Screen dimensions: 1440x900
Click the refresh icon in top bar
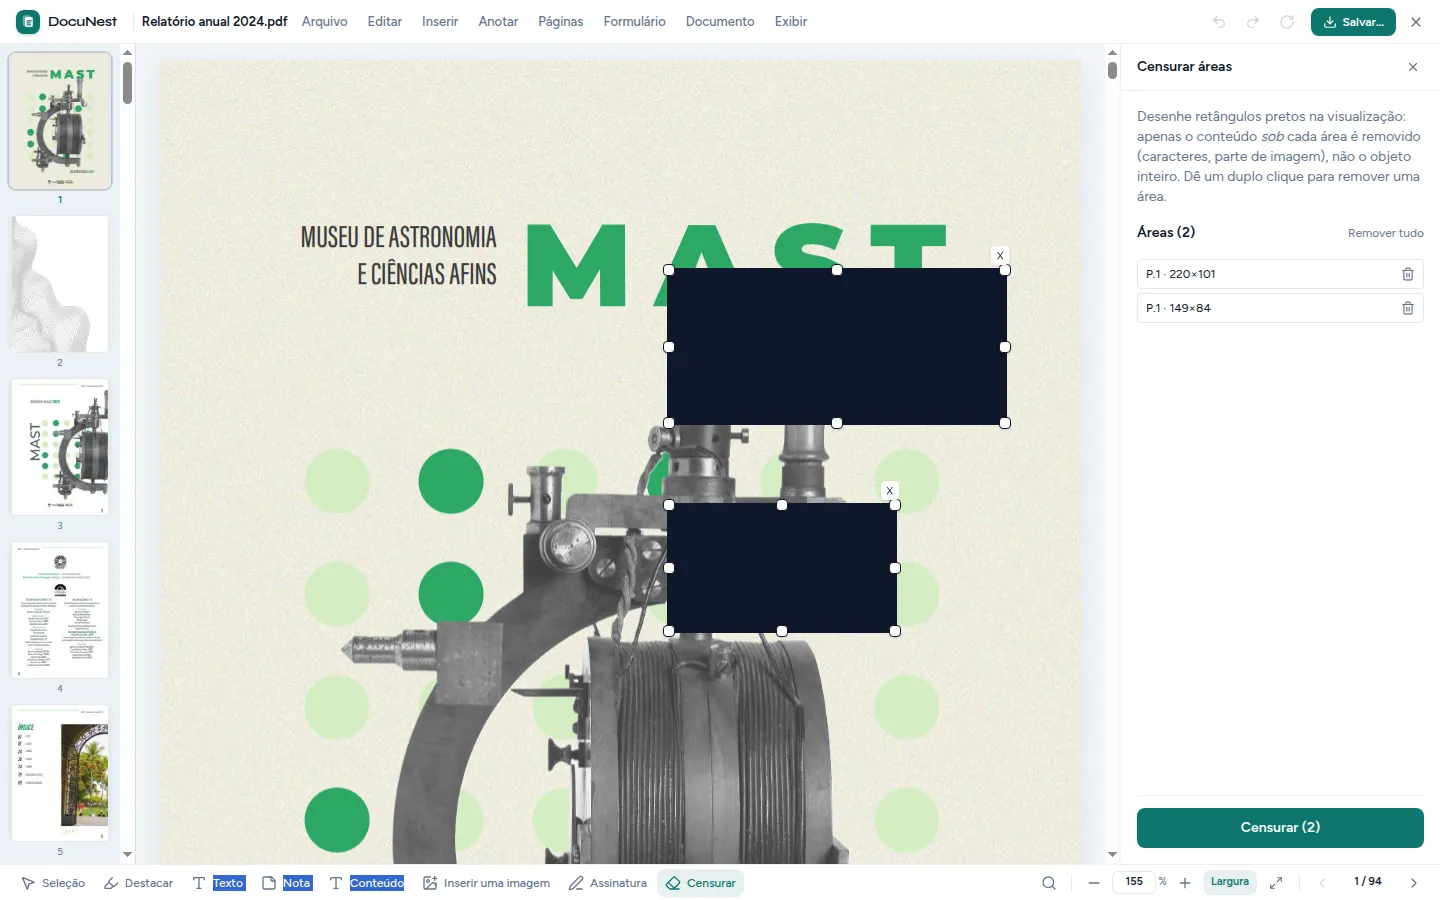1287,22
